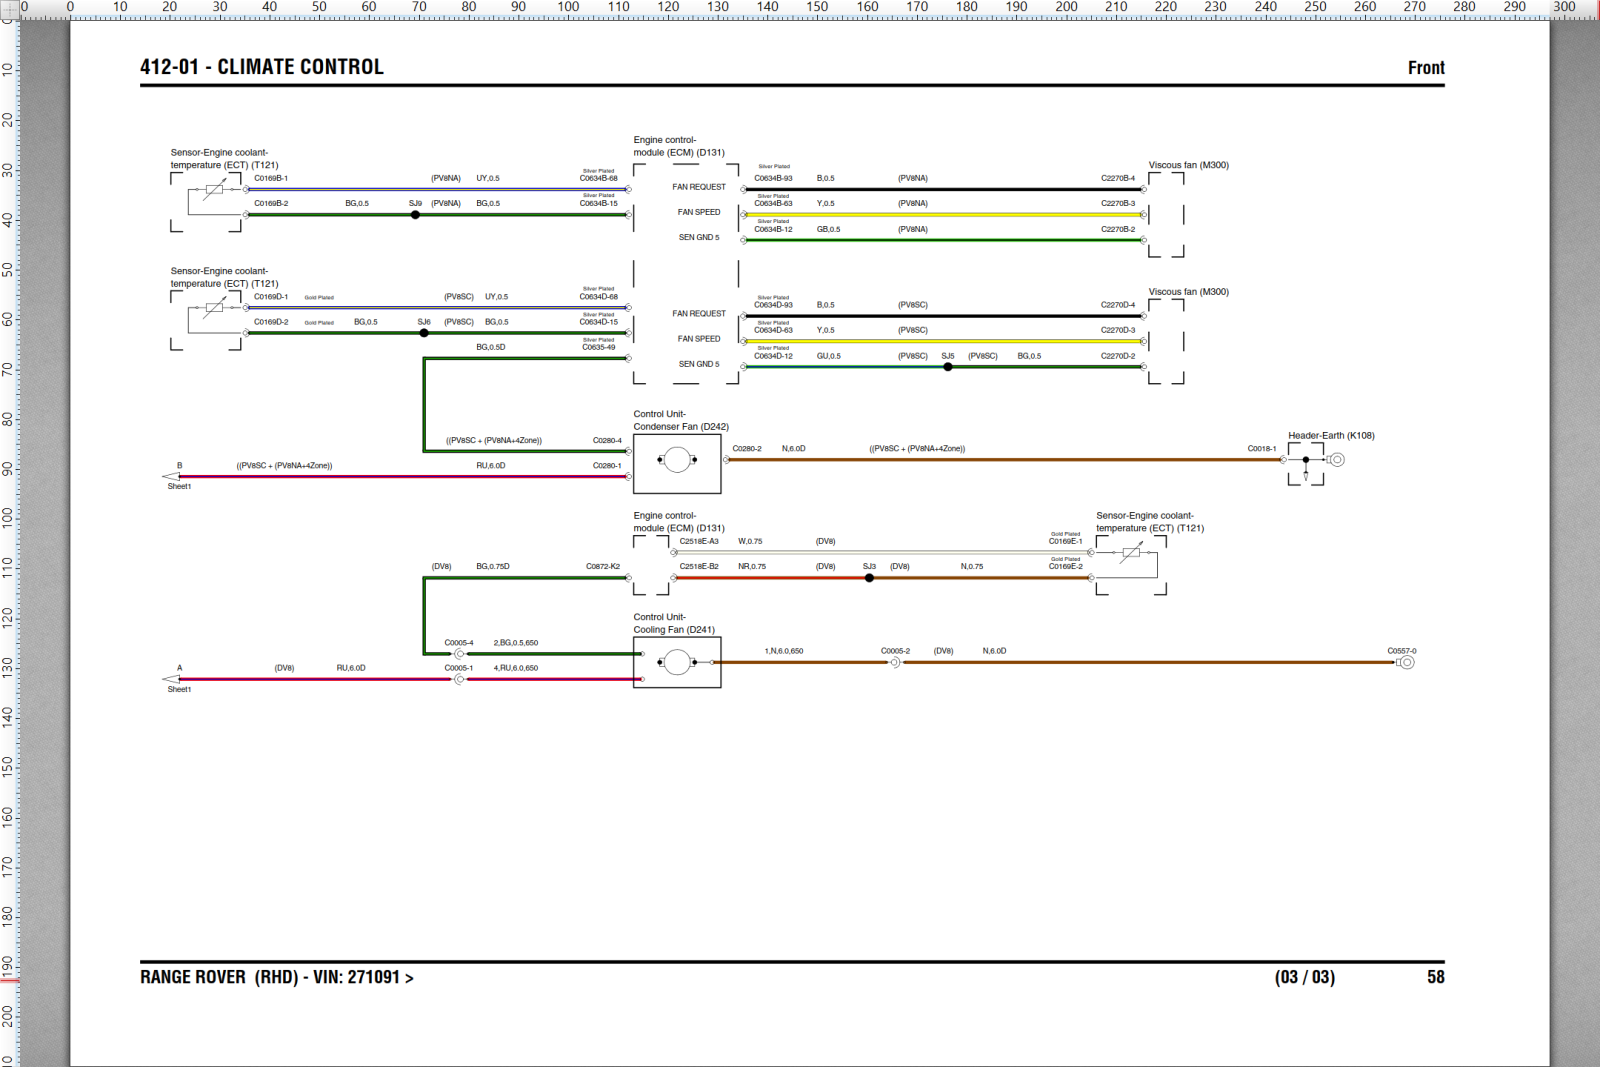Select the Control Unit-Condenser Fan (D242) label
Viewport: 1600px width, 1067px height.
tap(681, 420)
